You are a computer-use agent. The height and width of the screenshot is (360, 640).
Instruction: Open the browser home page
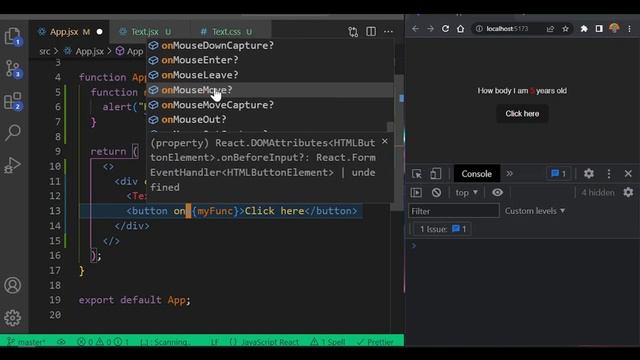[x=460, y=29]
